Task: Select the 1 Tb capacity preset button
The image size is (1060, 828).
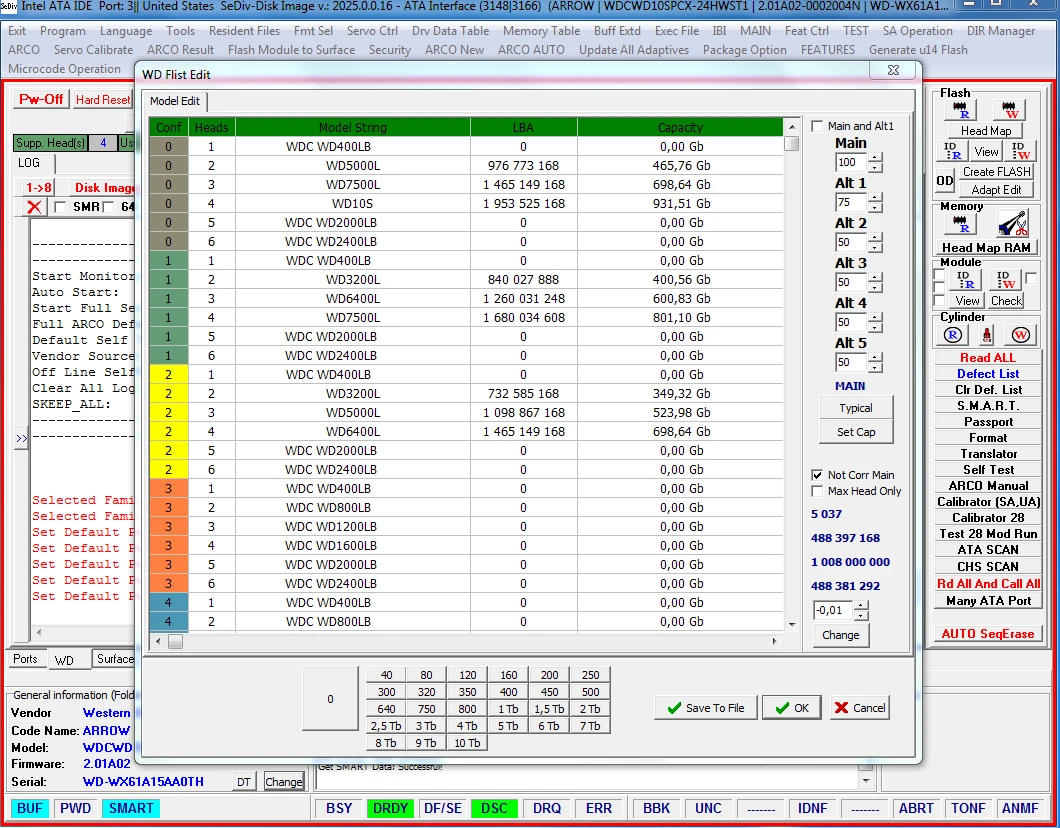Action: (x=508, y=709)
